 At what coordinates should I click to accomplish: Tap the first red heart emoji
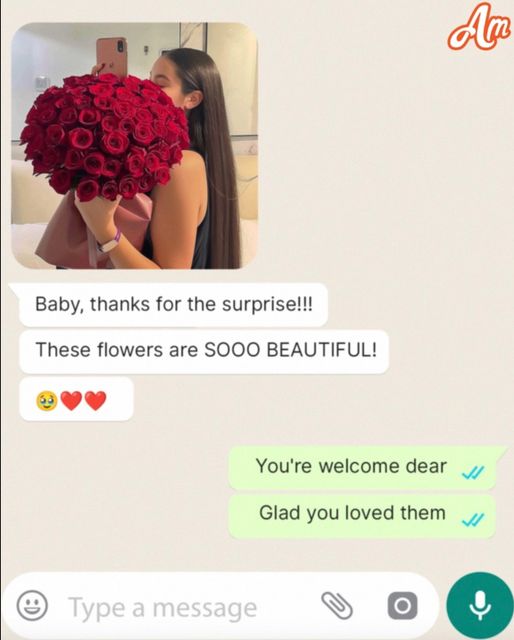71,401
